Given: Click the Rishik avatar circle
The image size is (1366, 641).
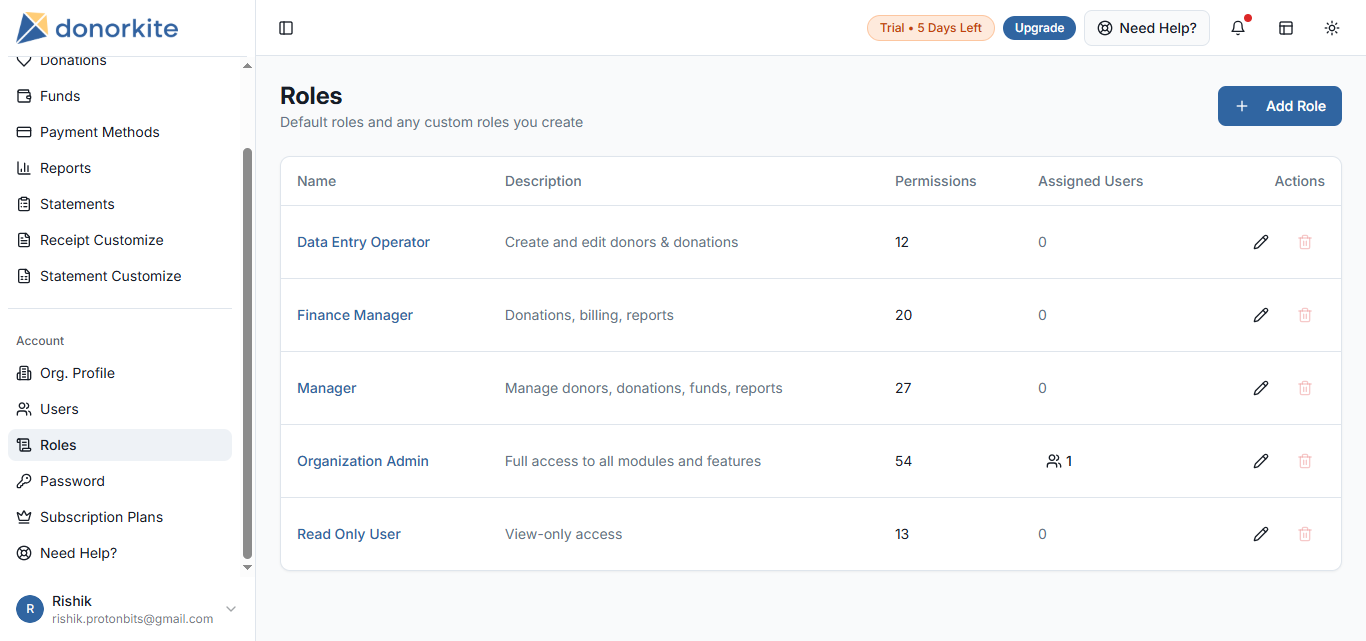Looking at the screenshot, I should point(30,609).
